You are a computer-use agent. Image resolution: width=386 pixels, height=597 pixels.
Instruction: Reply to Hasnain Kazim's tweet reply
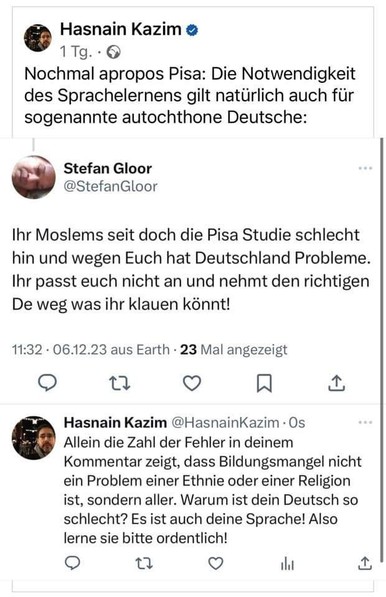[x=72, y=563]
